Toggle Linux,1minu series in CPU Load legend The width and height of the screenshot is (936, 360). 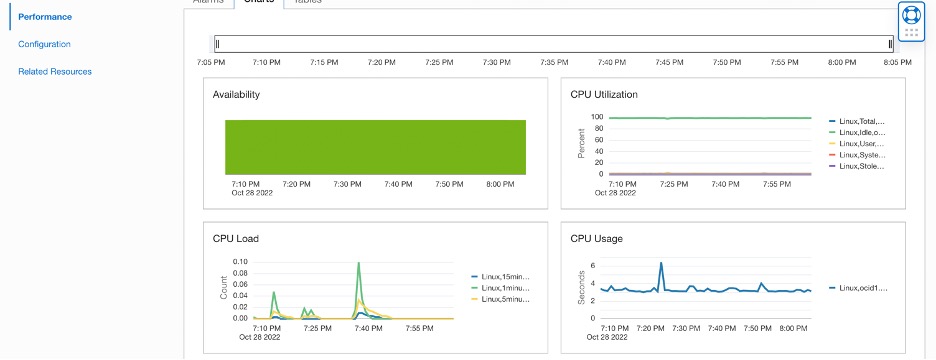point(500,288)
